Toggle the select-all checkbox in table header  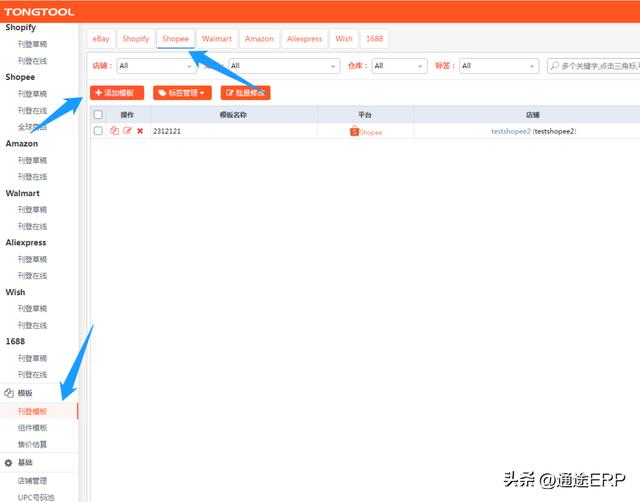(98, 115)
